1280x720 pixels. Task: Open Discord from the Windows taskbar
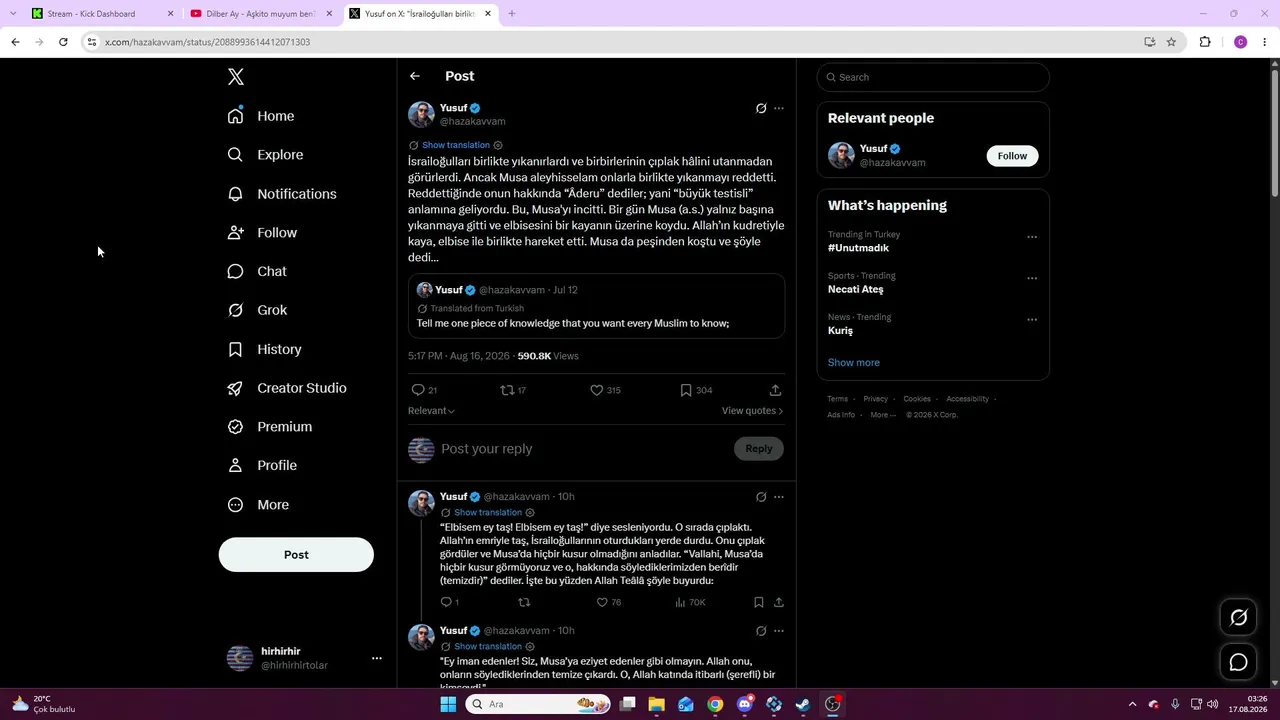tap(744, 704)
